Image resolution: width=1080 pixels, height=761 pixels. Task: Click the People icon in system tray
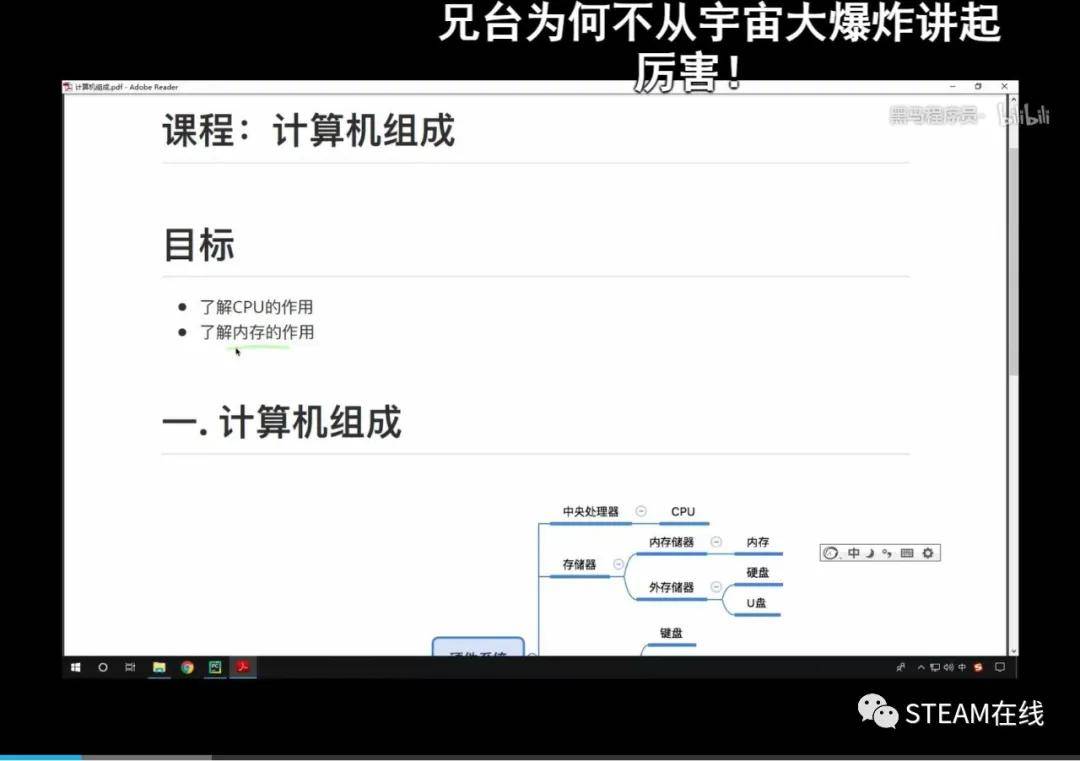[900, 667]
